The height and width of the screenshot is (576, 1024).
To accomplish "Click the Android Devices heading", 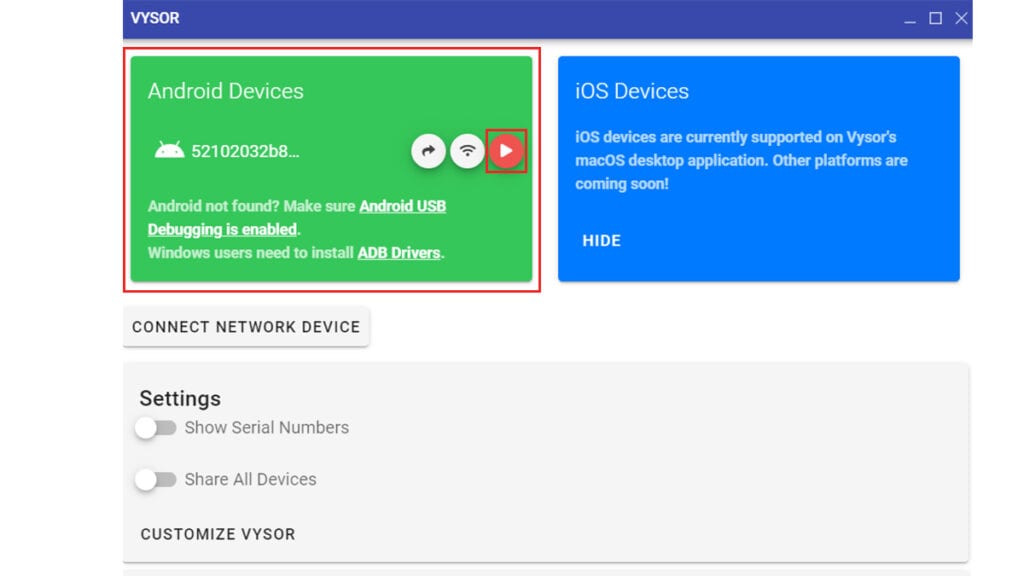I will click(225, 91).
